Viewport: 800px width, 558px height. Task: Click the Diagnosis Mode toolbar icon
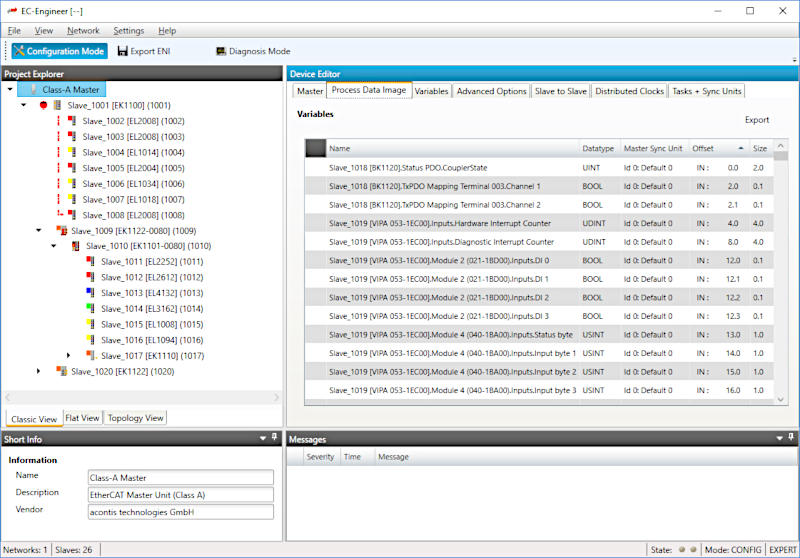click(x=220, y=51)
